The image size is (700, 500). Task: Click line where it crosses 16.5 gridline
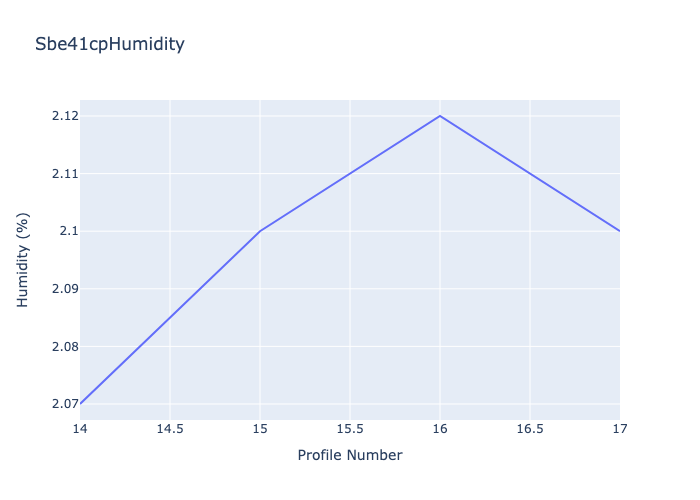530,174
